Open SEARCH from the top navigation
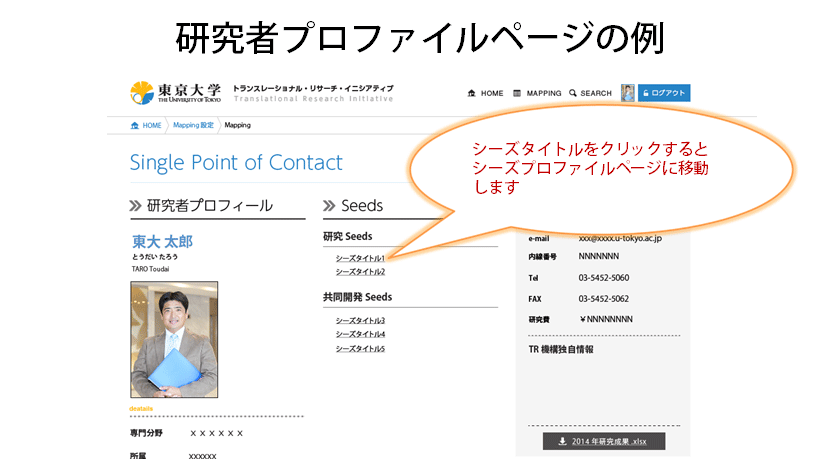This screenshot has width=836, height=468. [x=595, y=93]
